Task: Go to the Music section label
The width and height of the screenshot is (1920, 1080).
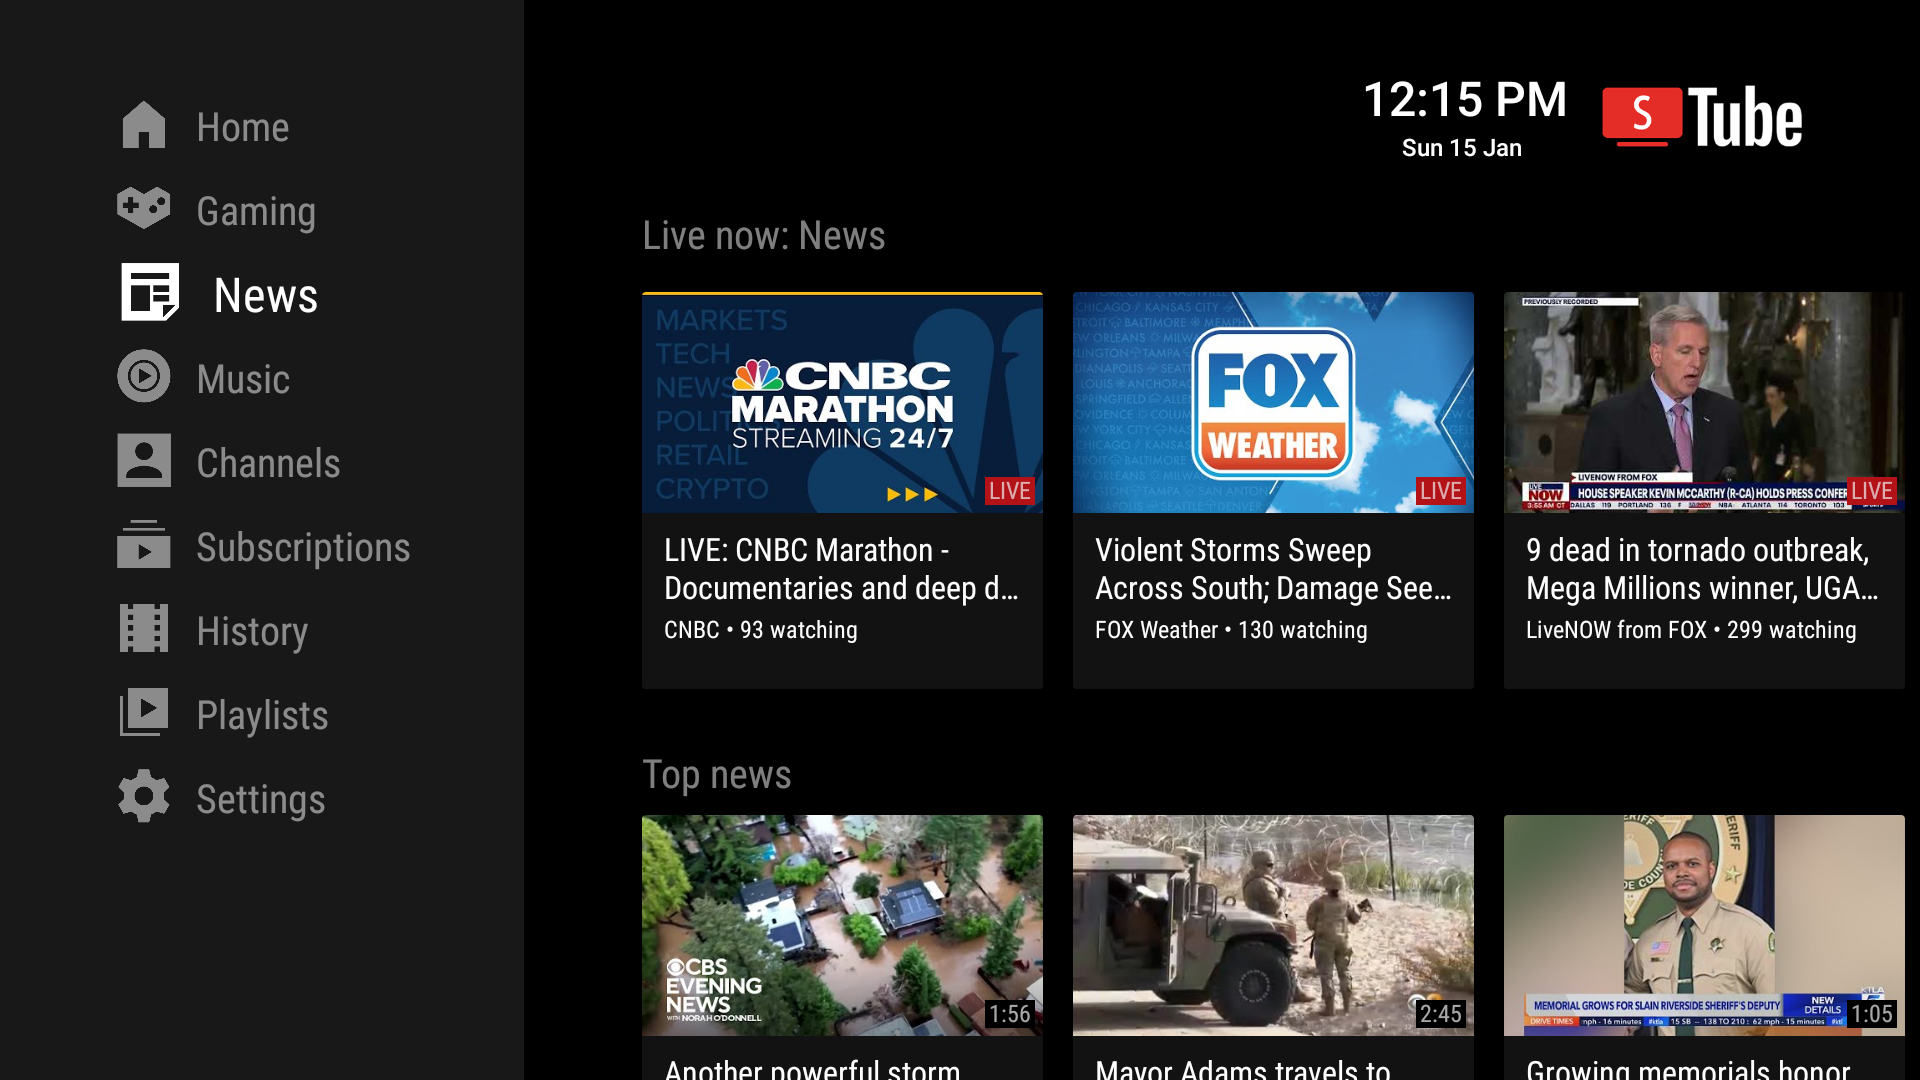Action: tap(243, 379)
